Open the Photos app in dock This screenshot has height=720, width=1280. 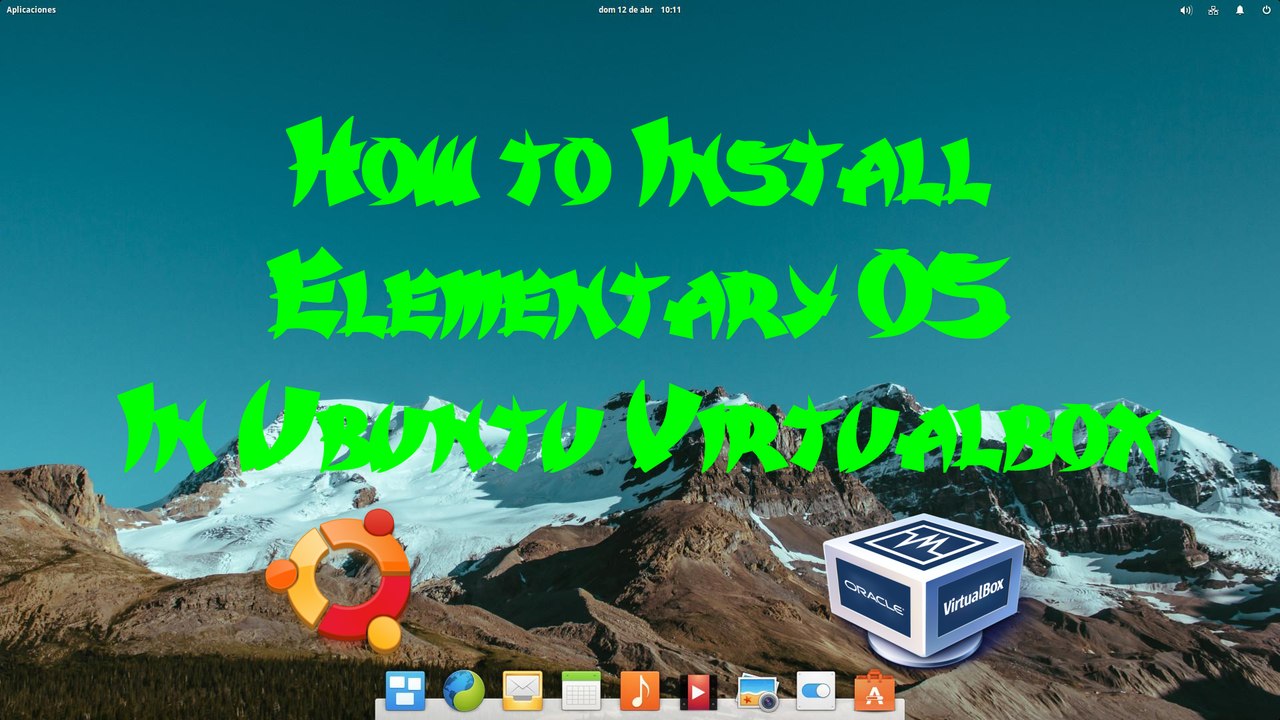[x=757, y=692]
